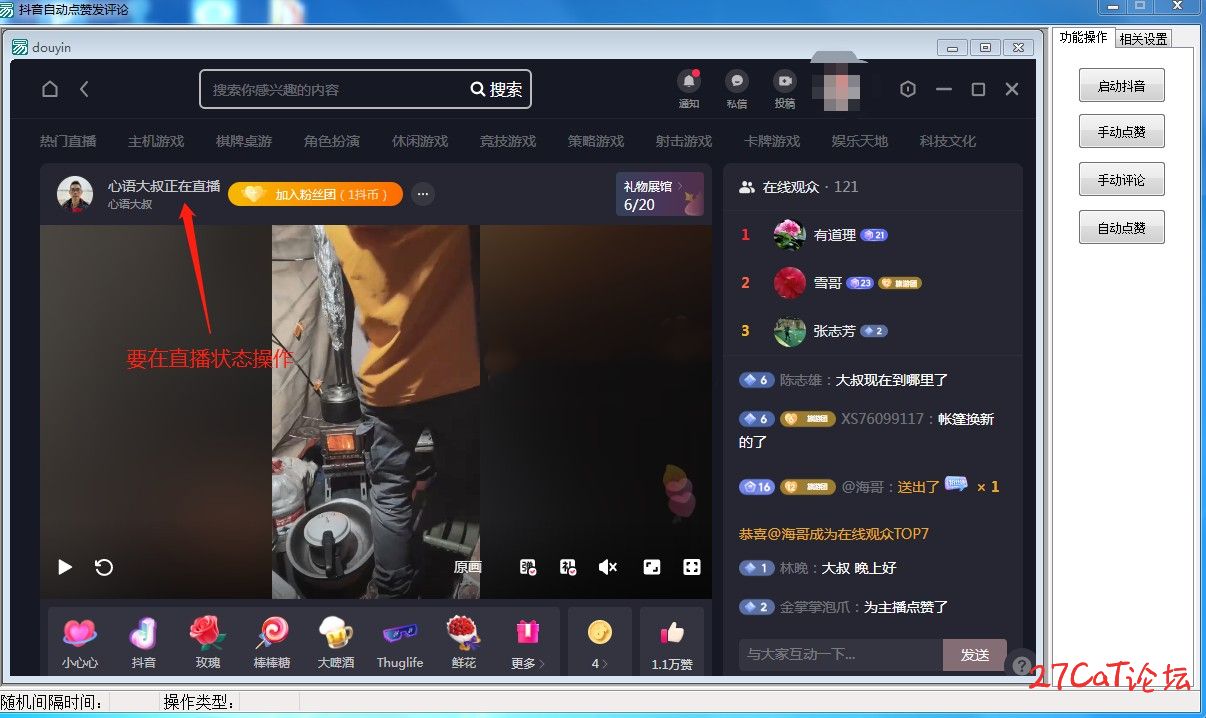
Task: Open the 射击游戏 category
Action: click(684, 141)
